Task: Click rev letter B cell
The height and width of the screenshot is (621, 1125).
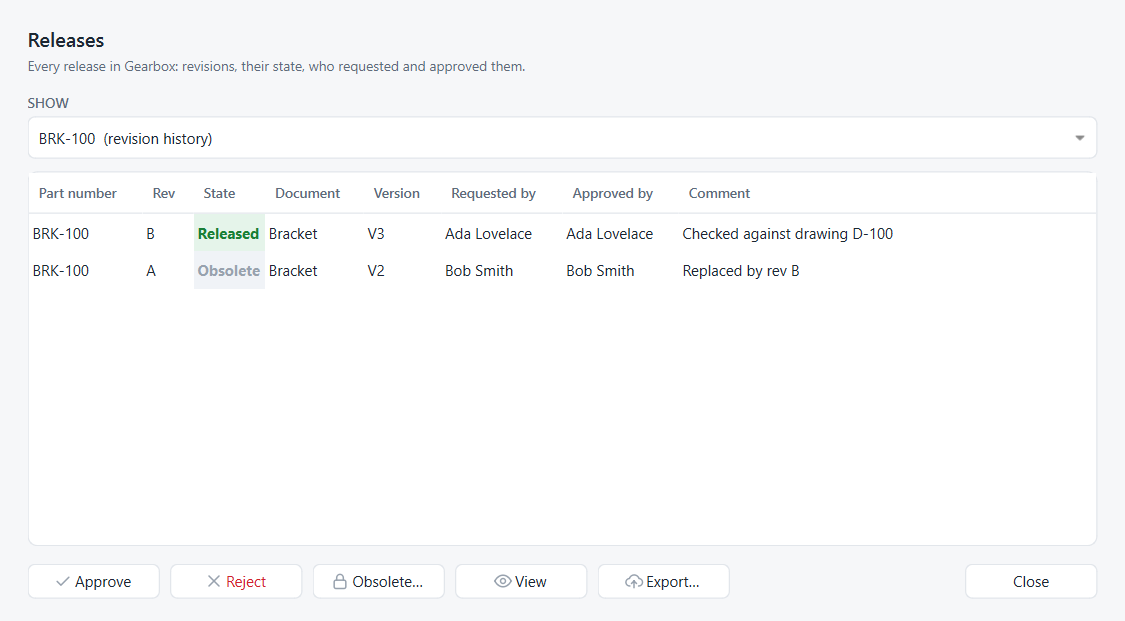Action: 151,234
